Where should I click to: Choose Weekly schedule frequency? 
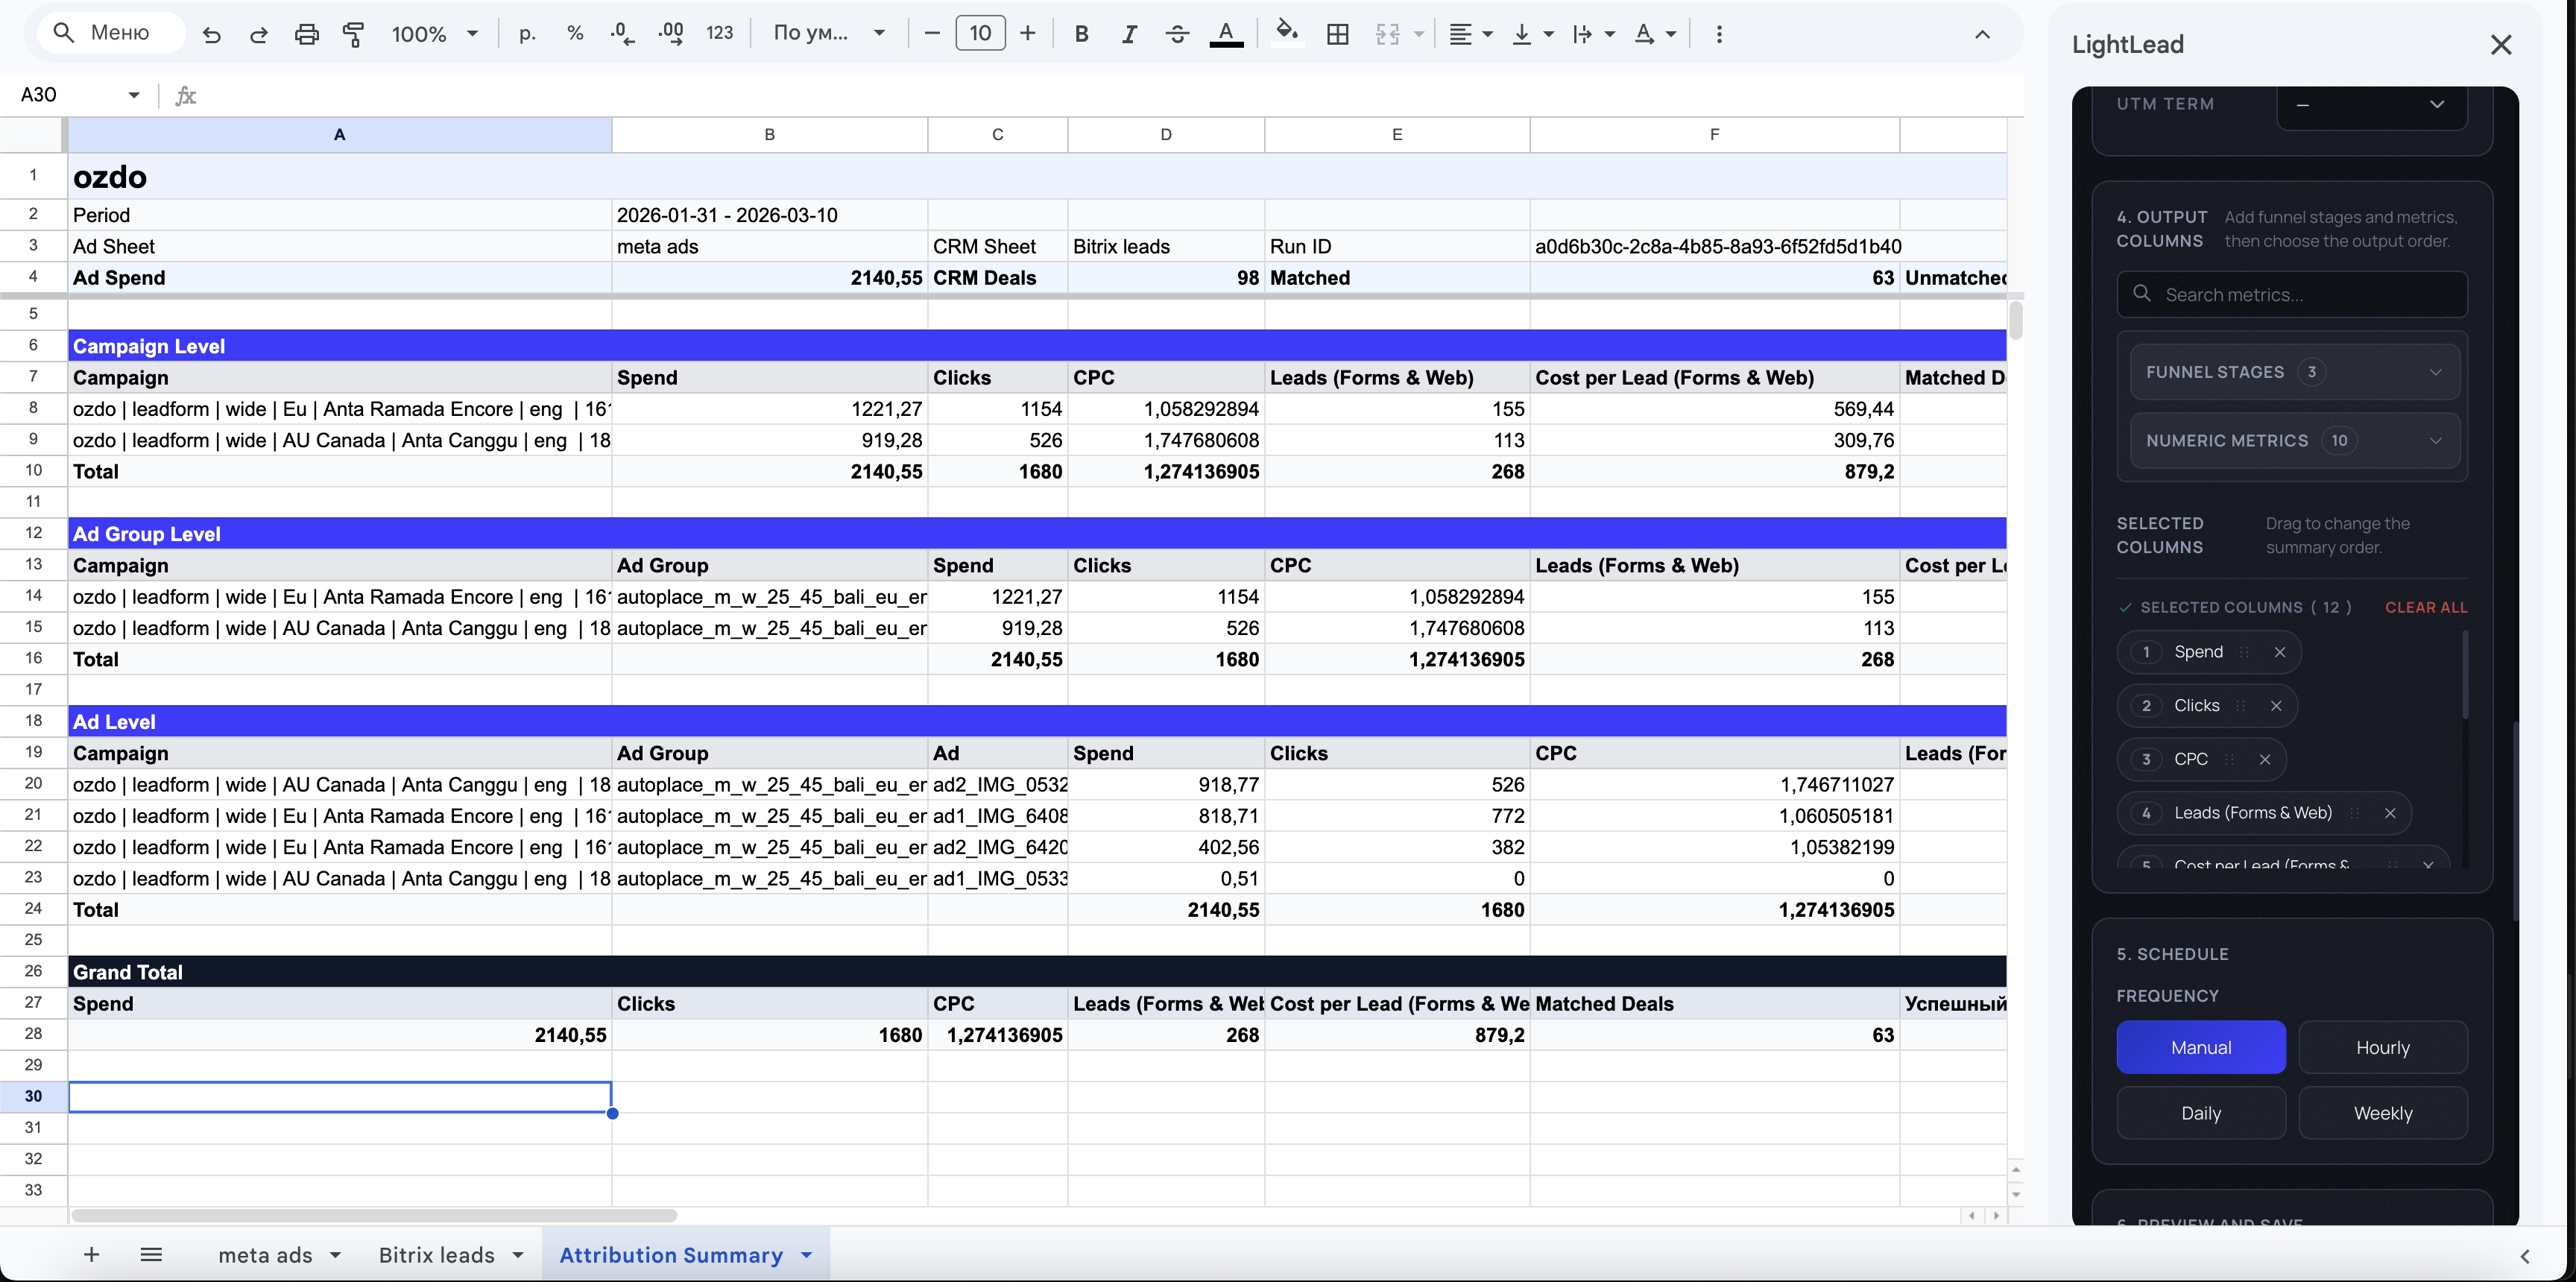pyautogui.click(x=2382, y=1113)
